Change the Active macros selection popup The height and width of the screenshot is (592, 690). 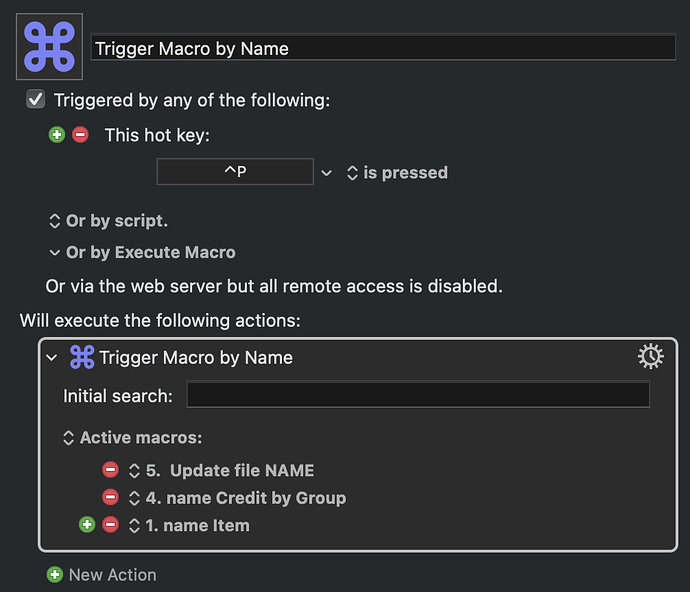[x=132, y=438]
